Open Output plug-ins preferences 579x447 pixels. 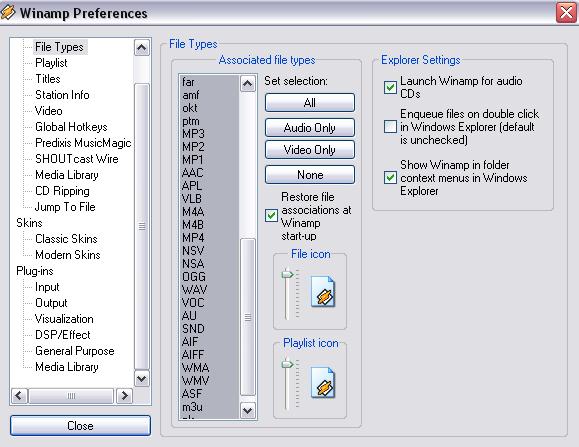(x=51, y=303)
